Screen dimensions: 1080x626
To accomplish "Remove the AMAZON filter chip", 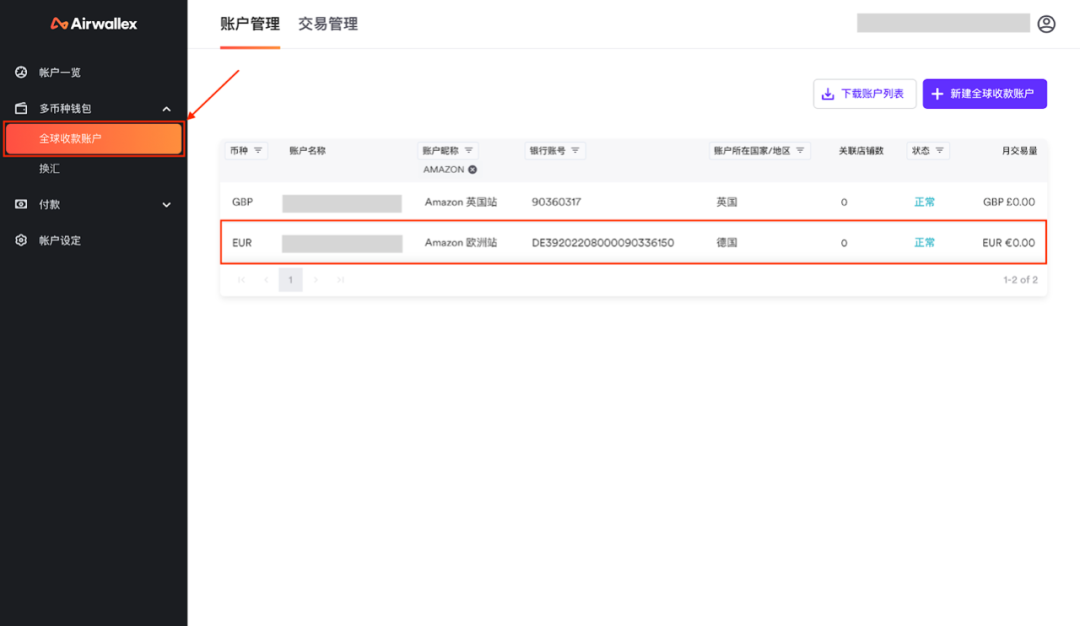I will click(x=470, y=169).
